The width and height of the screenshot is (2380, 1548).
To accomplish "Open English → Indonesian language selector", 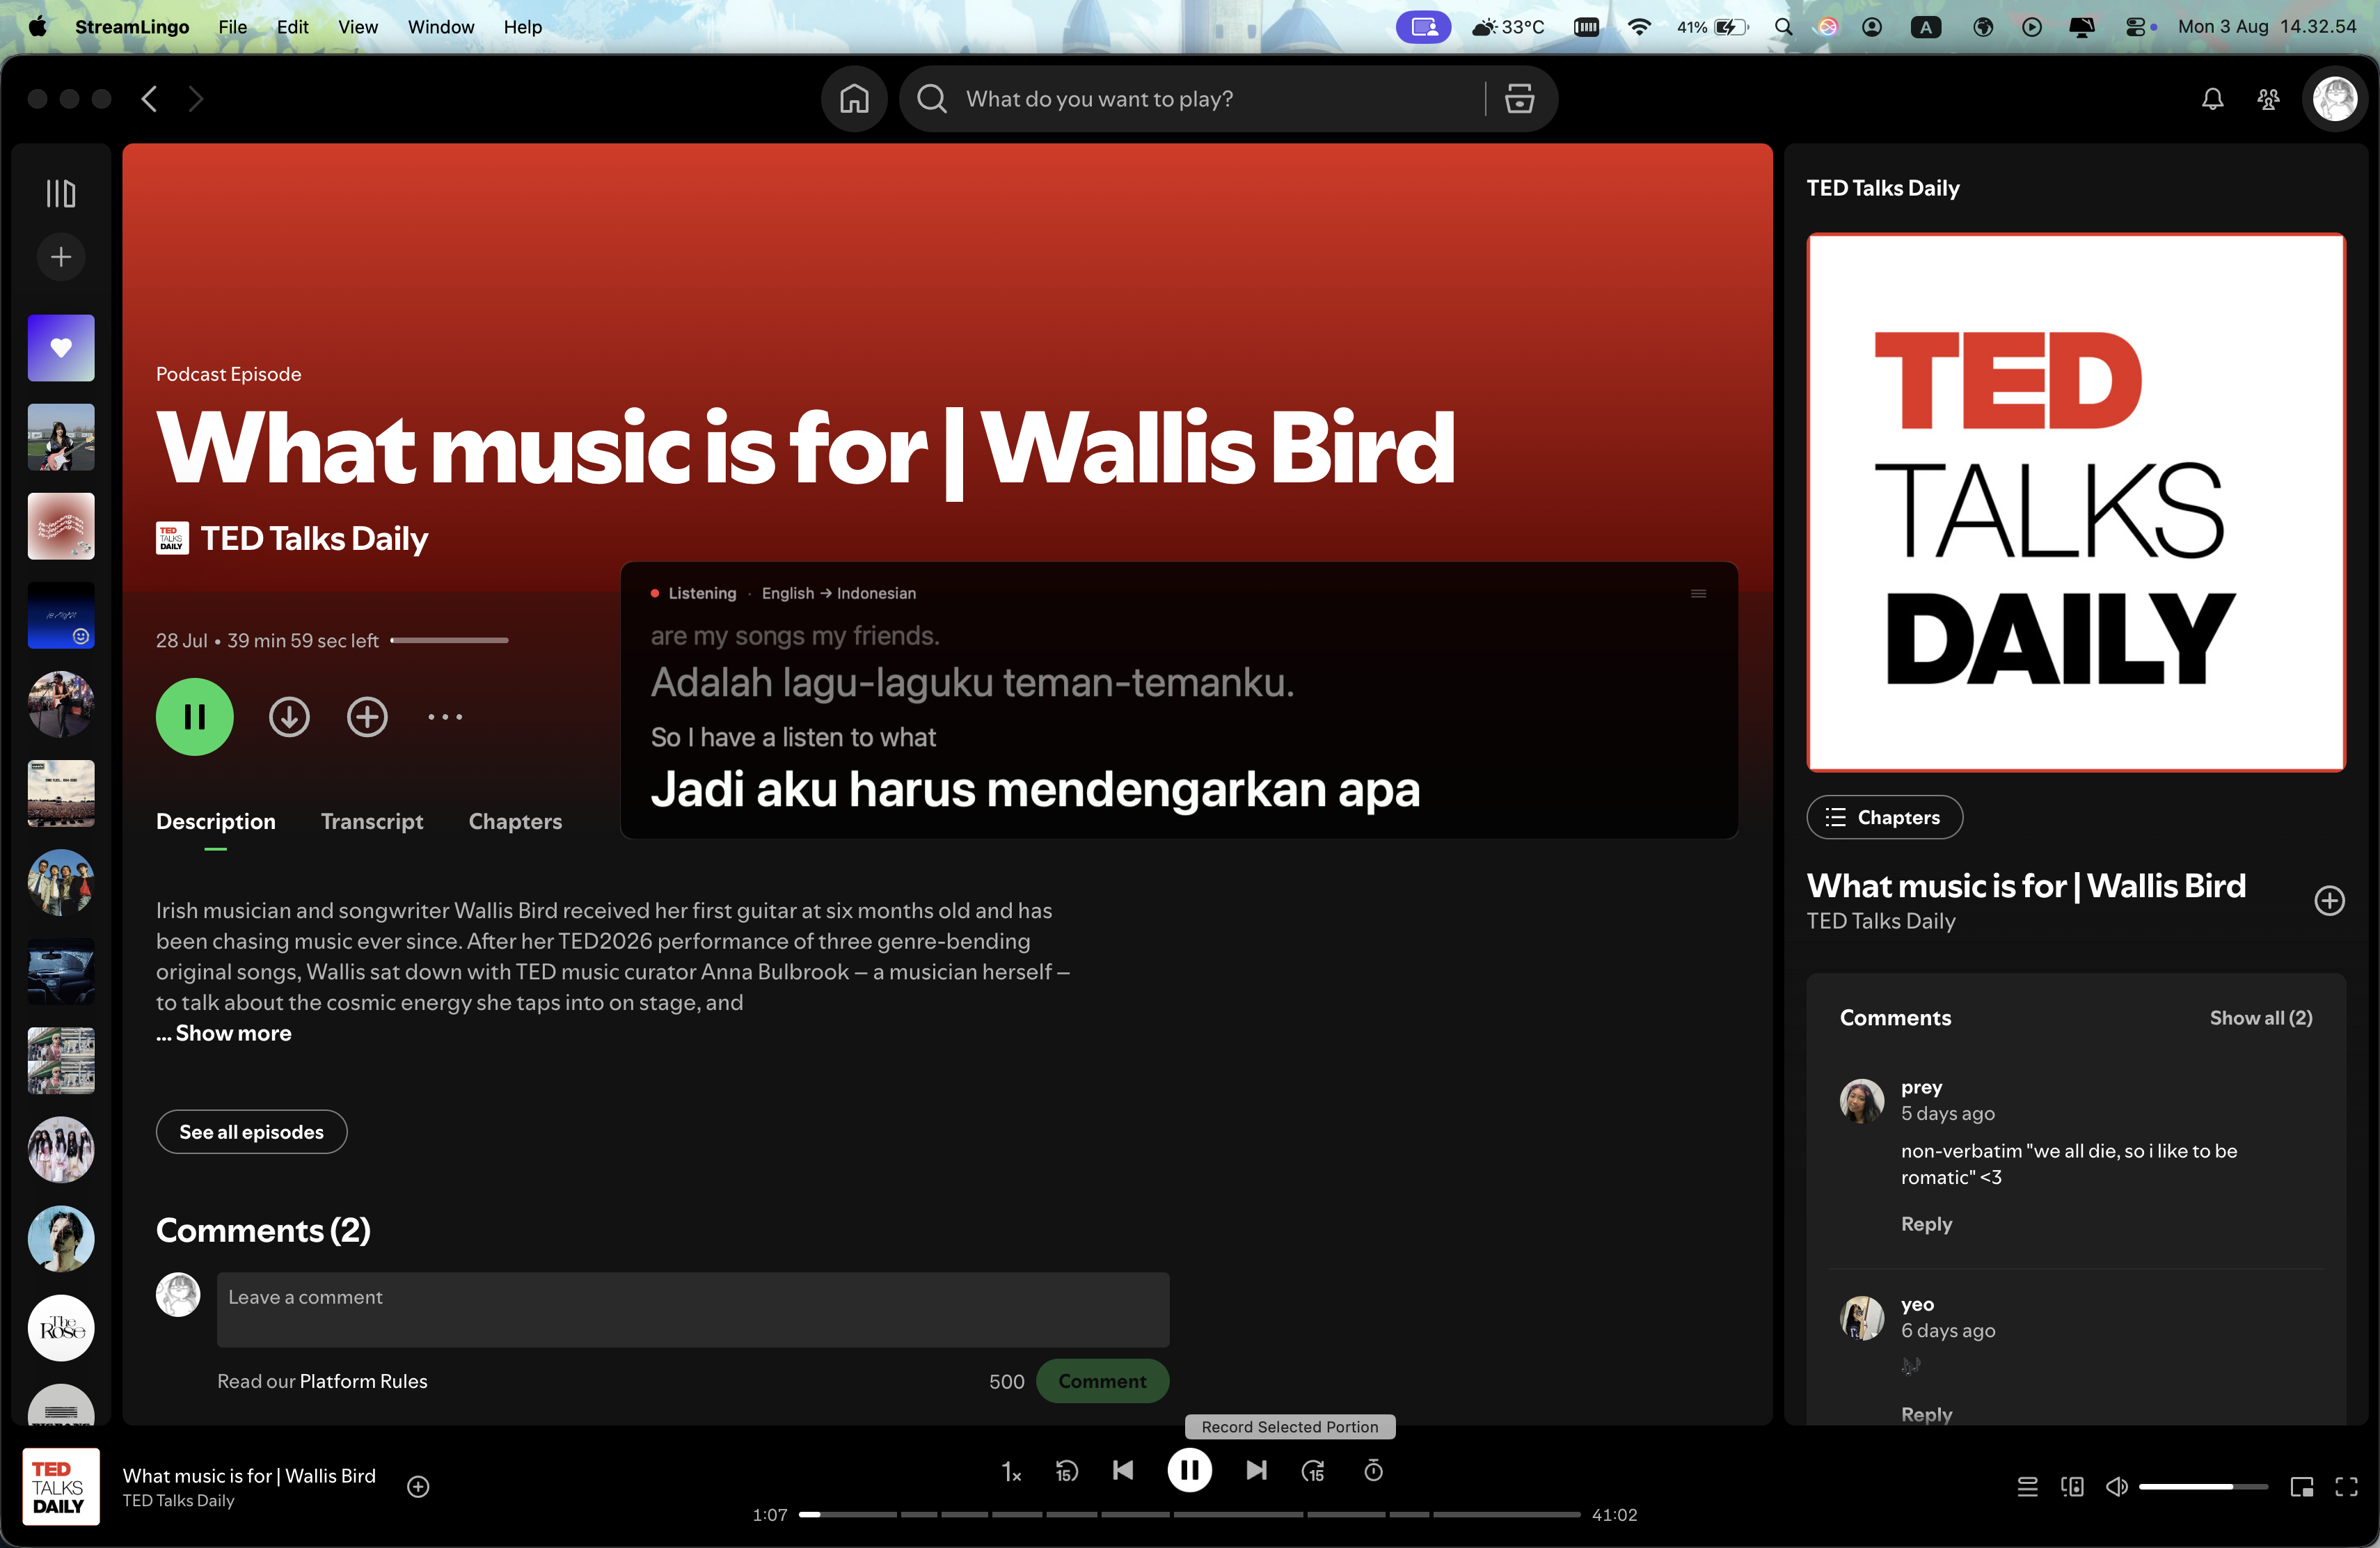I will tap(838, 594).
